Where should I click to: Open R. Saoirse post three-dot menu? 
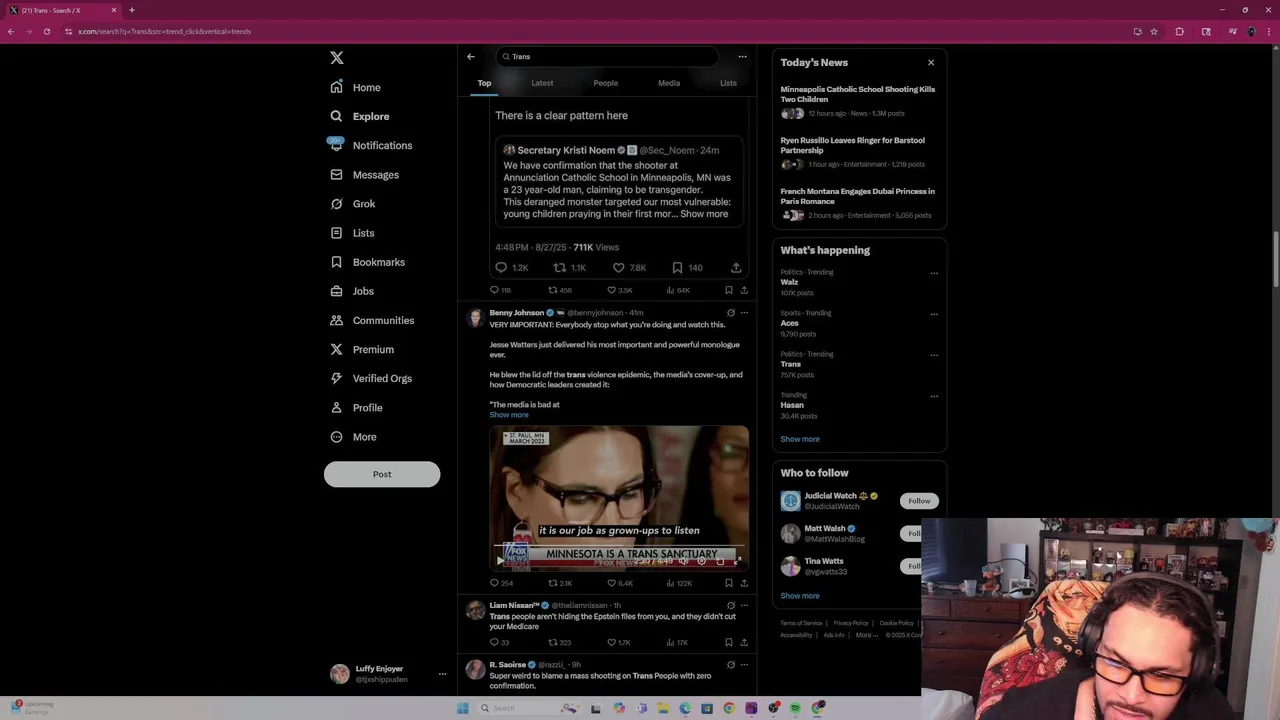click(744, 665)
